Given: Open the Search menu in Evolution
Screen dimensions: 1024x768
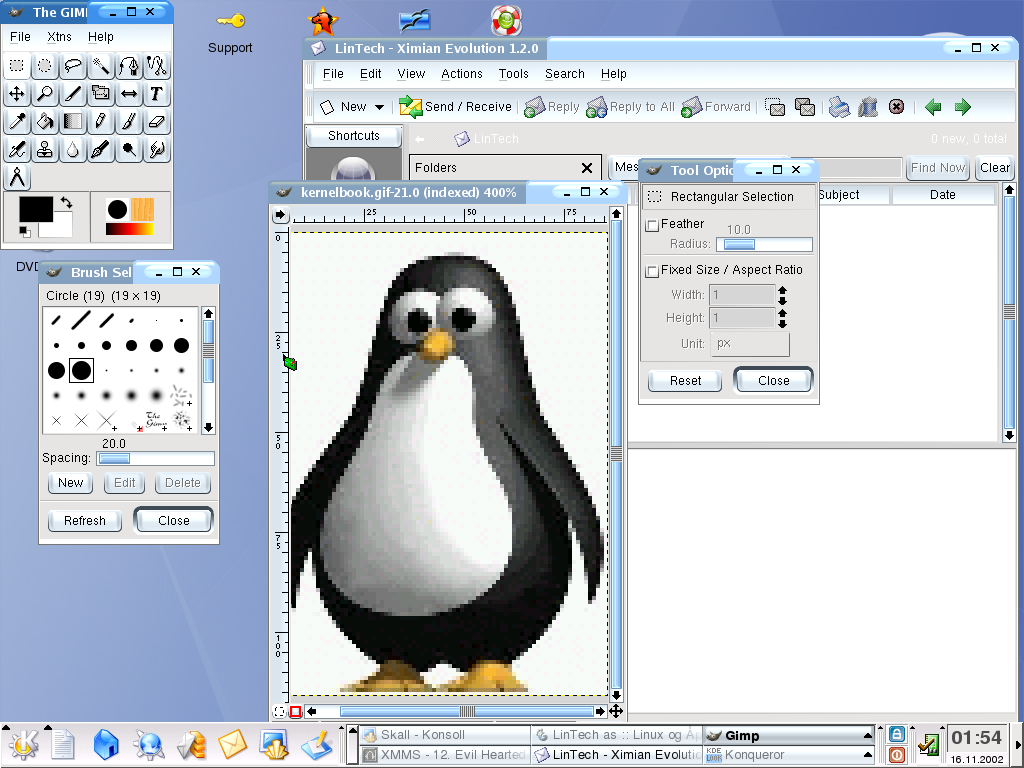Looking at the screenshot, I should [x=565, y=74].
